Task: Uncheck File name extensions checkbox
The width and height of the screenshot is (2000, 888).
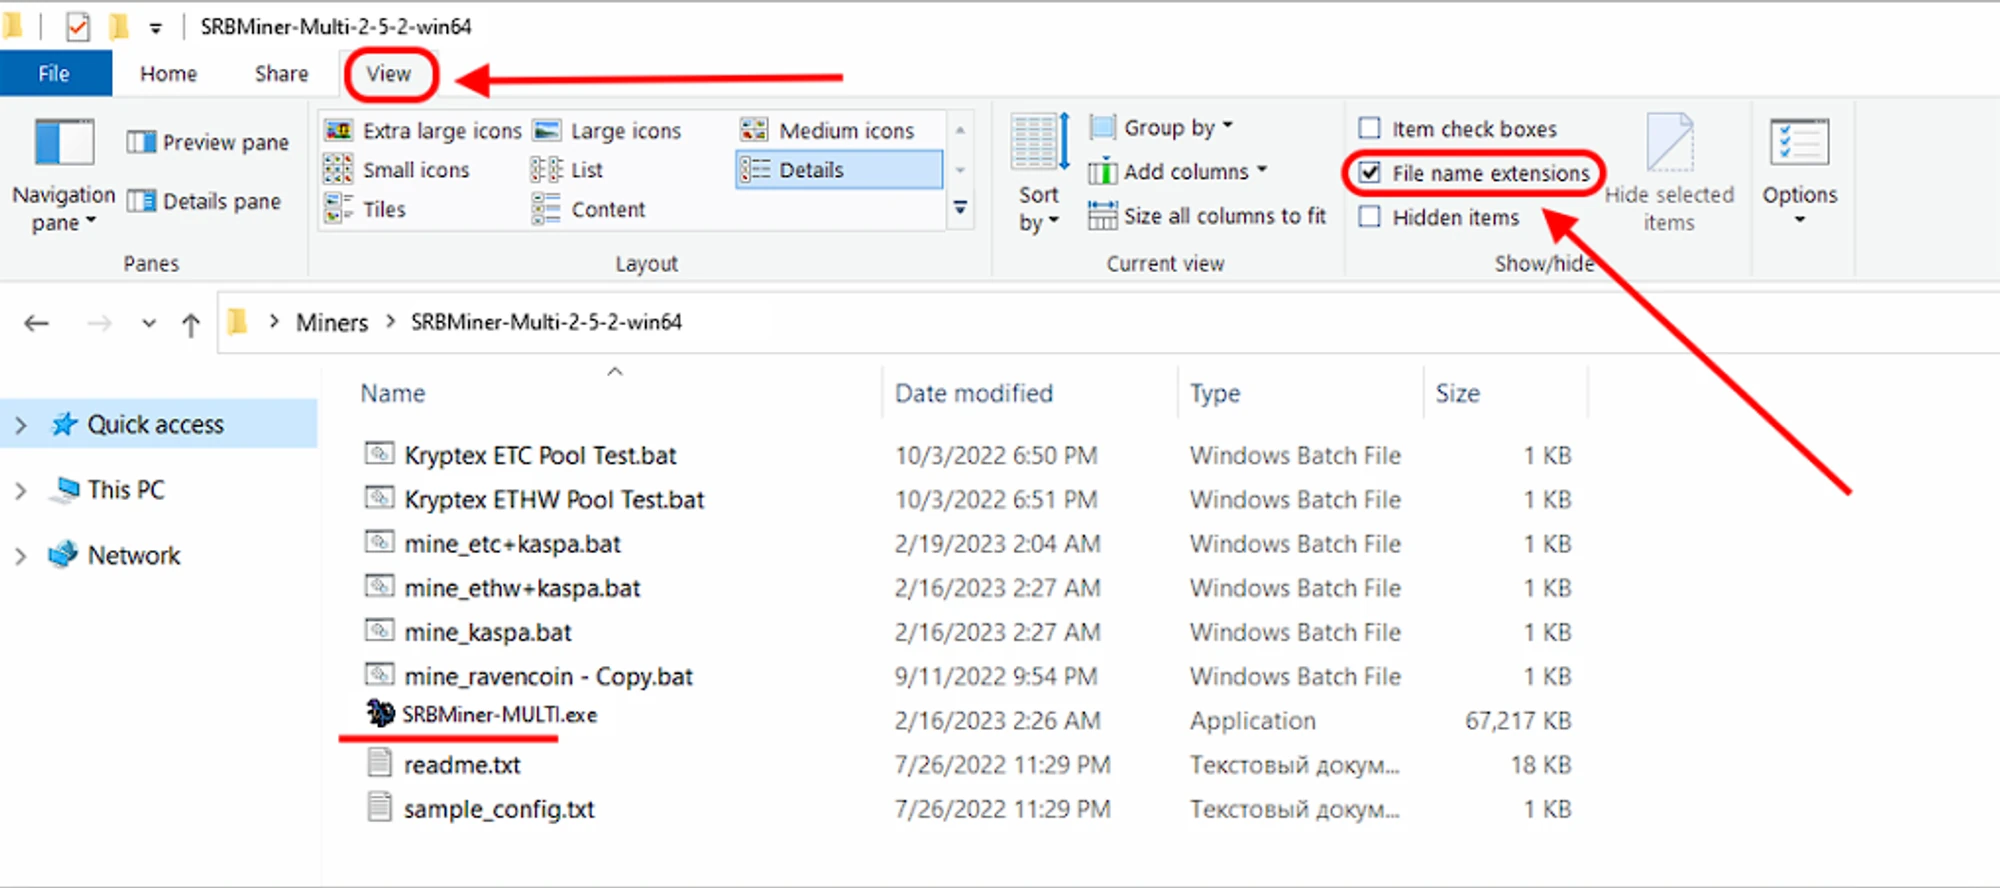Action: tap(1370, 173)
